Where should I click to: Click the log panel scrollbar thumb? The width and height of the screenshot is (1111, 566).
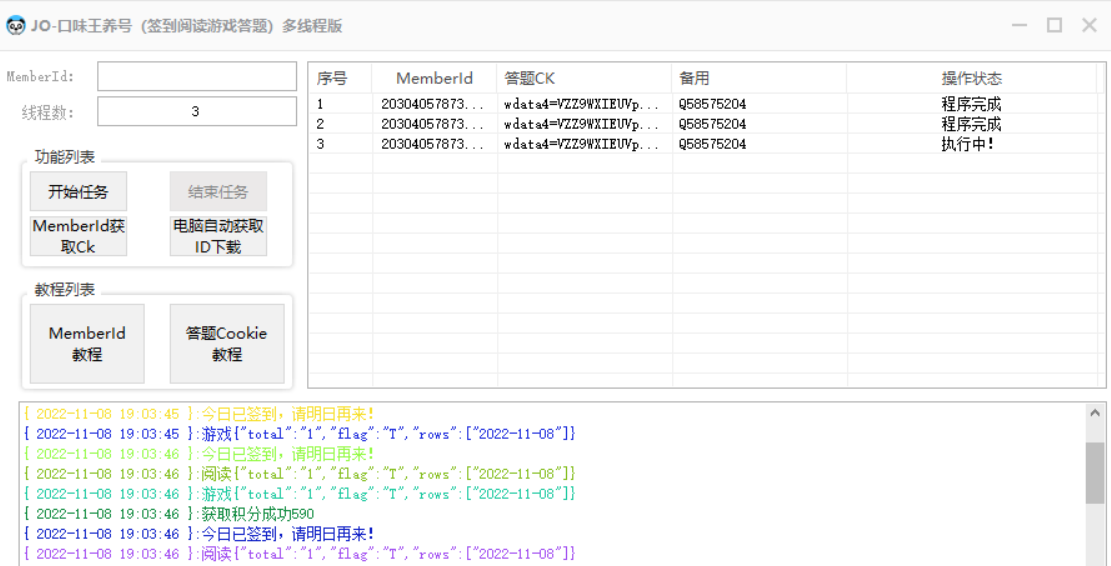(x=1095, y=472)
